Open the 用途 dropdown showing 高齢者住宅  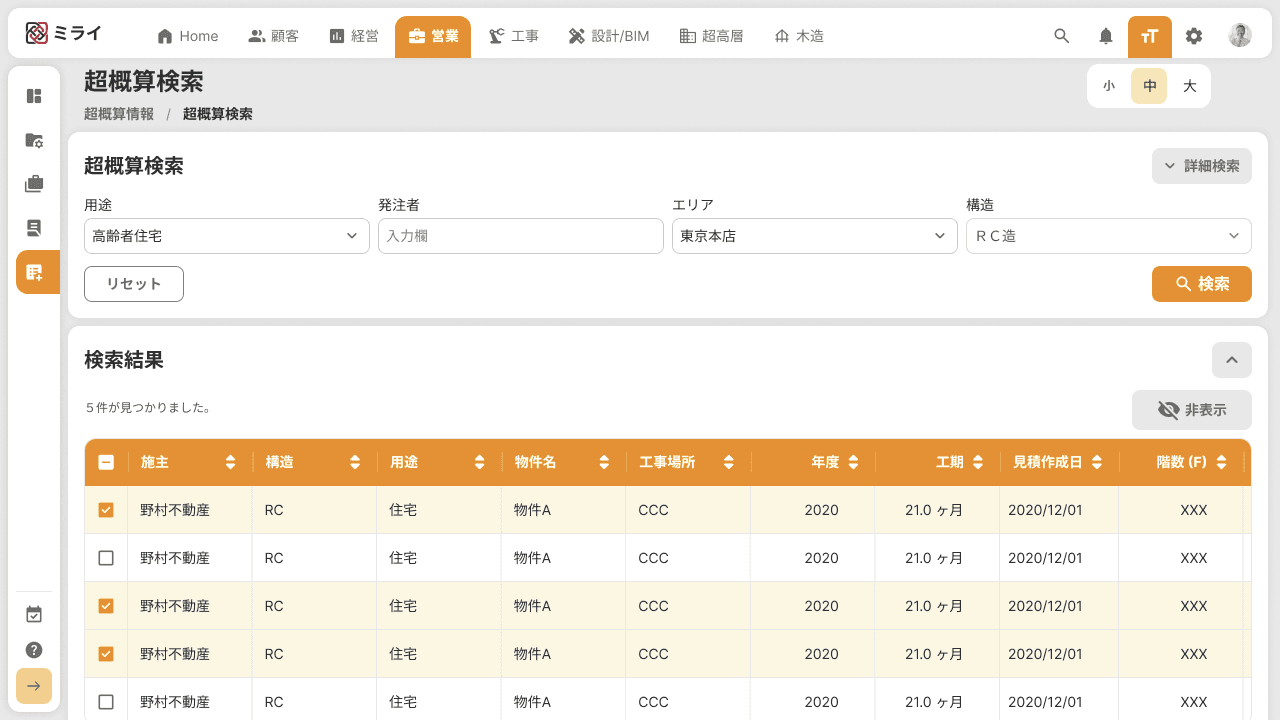coord(227,236)
